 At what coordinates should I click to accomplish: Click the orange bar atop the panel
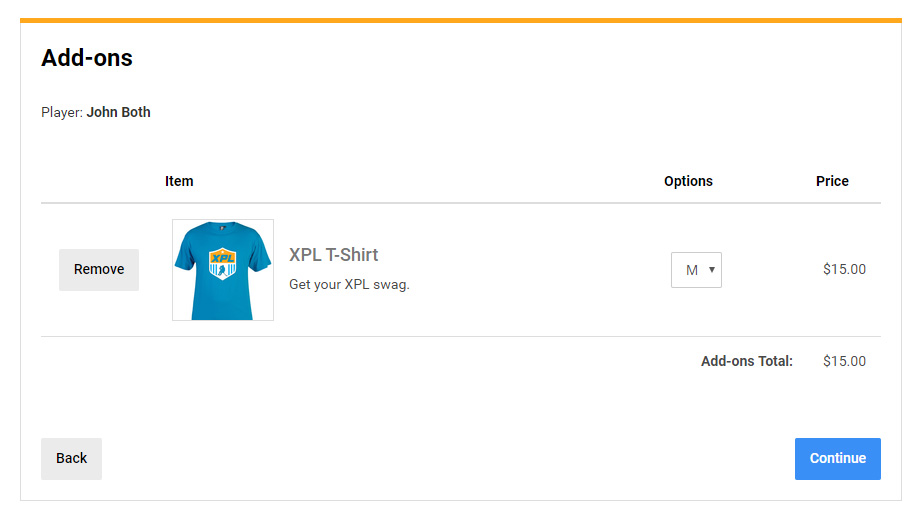(x=460, y=20)
